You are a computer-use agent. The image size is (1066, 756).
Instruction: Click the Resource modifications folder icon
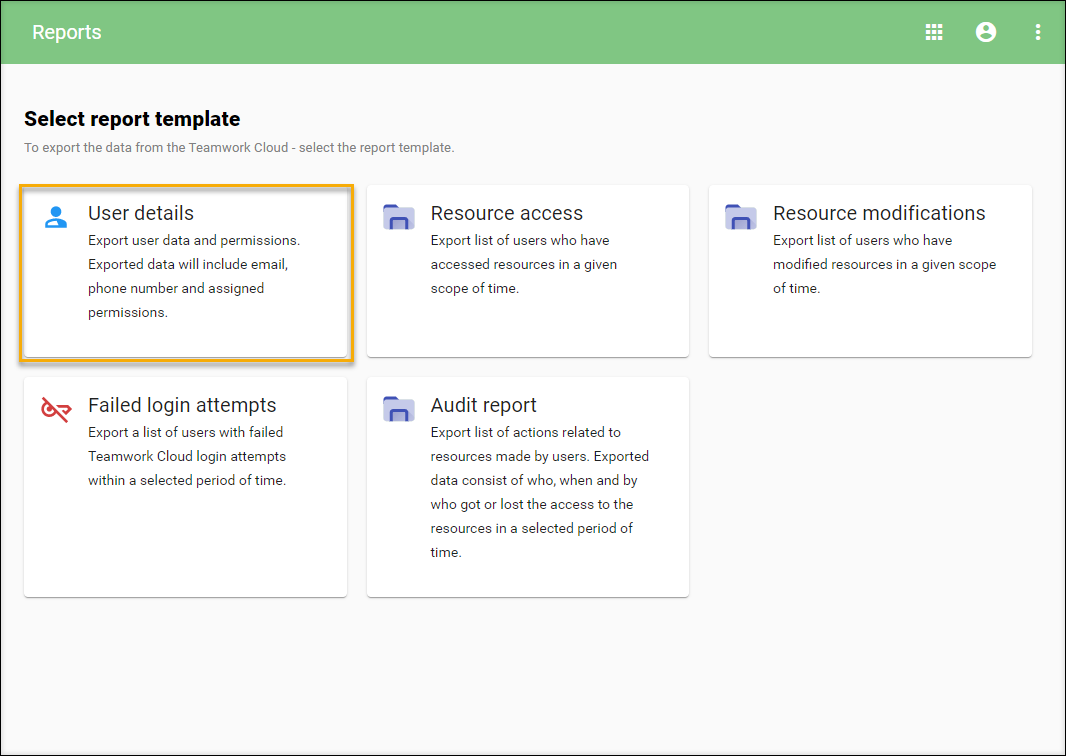741,217
